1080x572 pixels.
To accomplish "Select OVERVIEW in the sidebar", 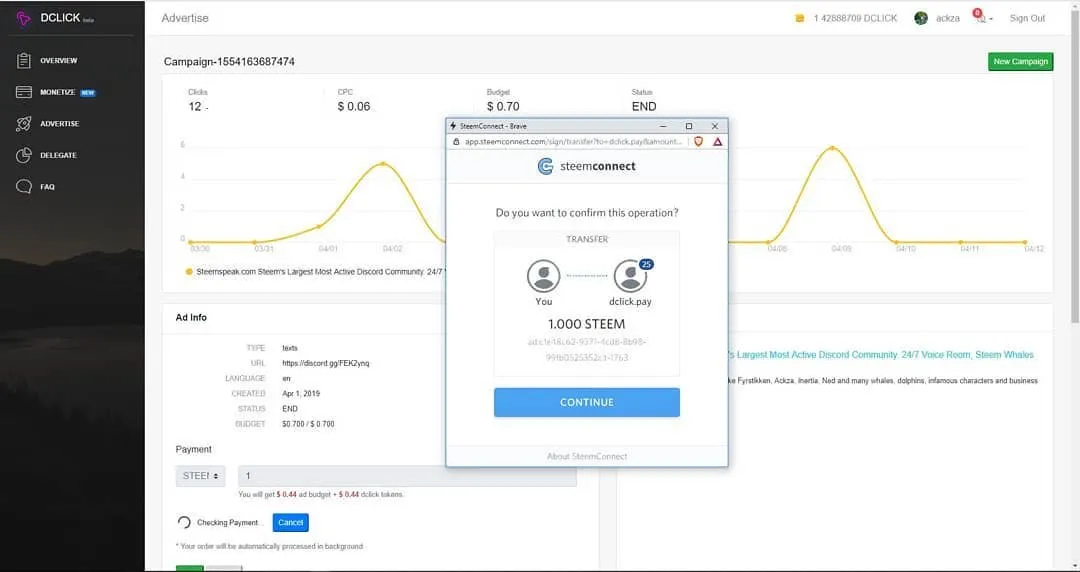I will point(59,61).
